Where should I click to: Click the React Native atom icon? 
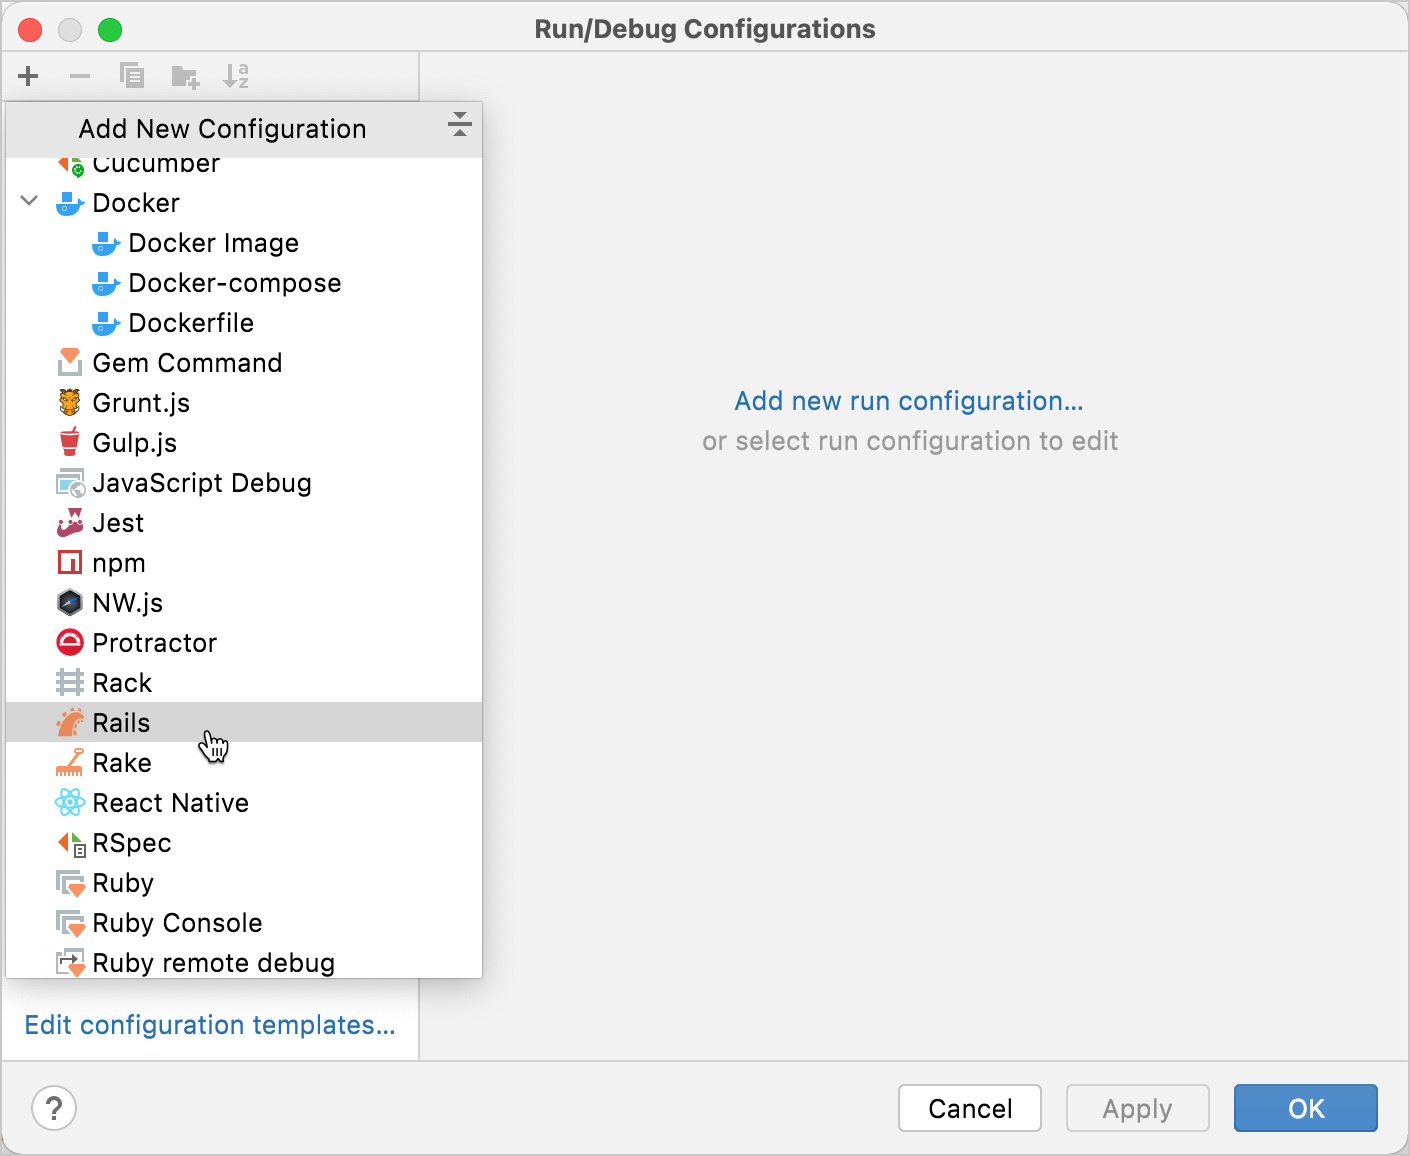point(70,803)
